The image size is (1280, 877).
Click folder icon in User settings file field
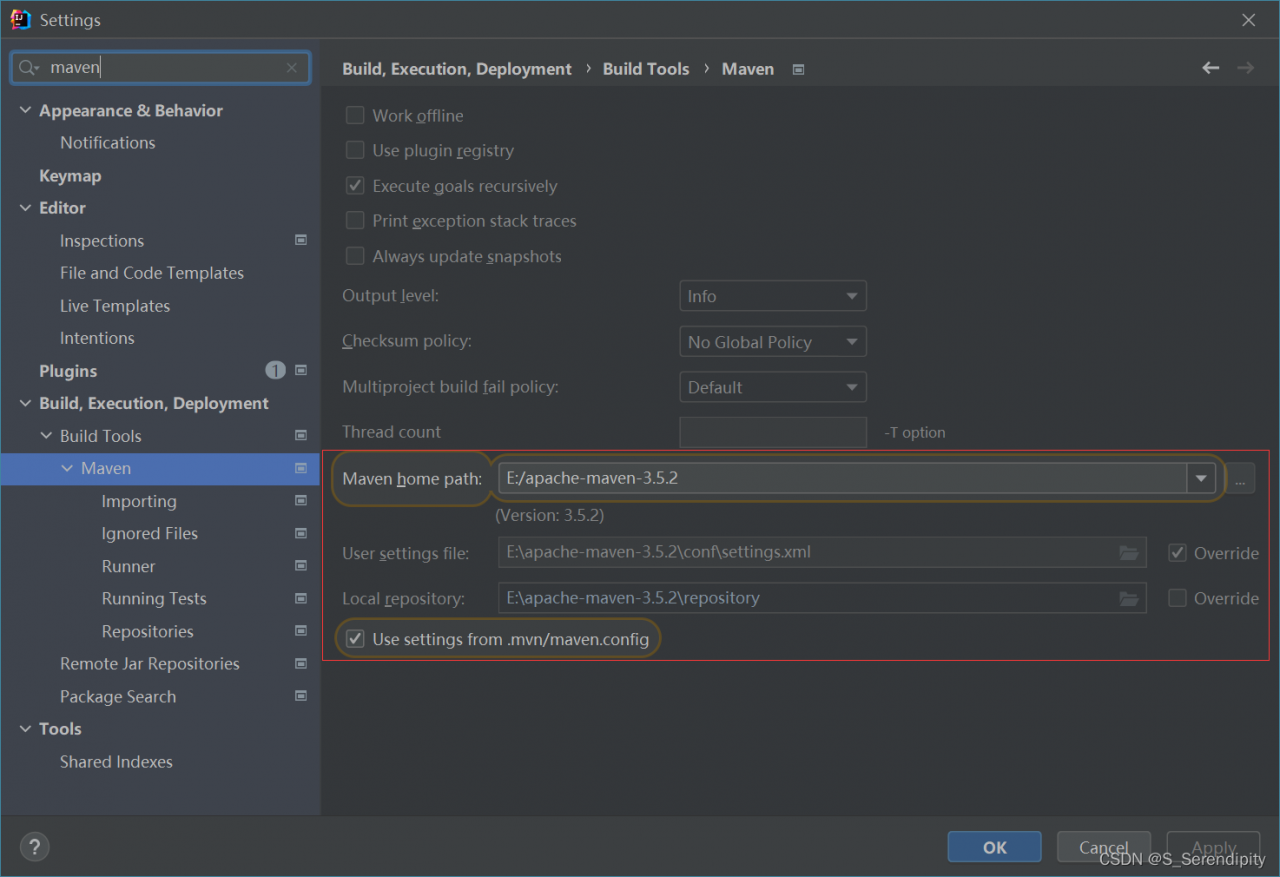[x=1129, y=553]
